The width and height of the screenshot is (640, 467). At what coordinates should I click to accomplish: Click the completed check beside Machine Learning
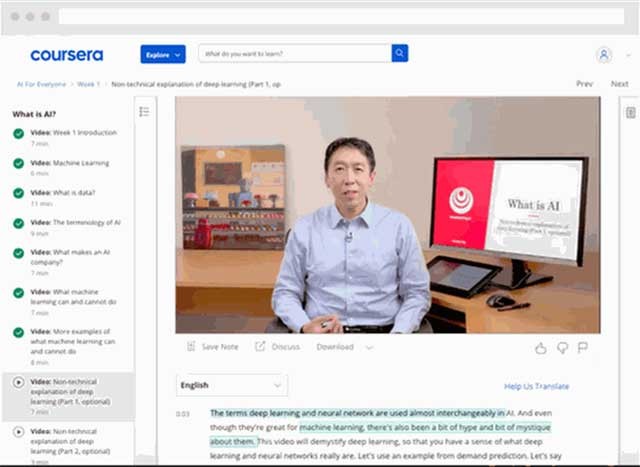click(18, 163)
